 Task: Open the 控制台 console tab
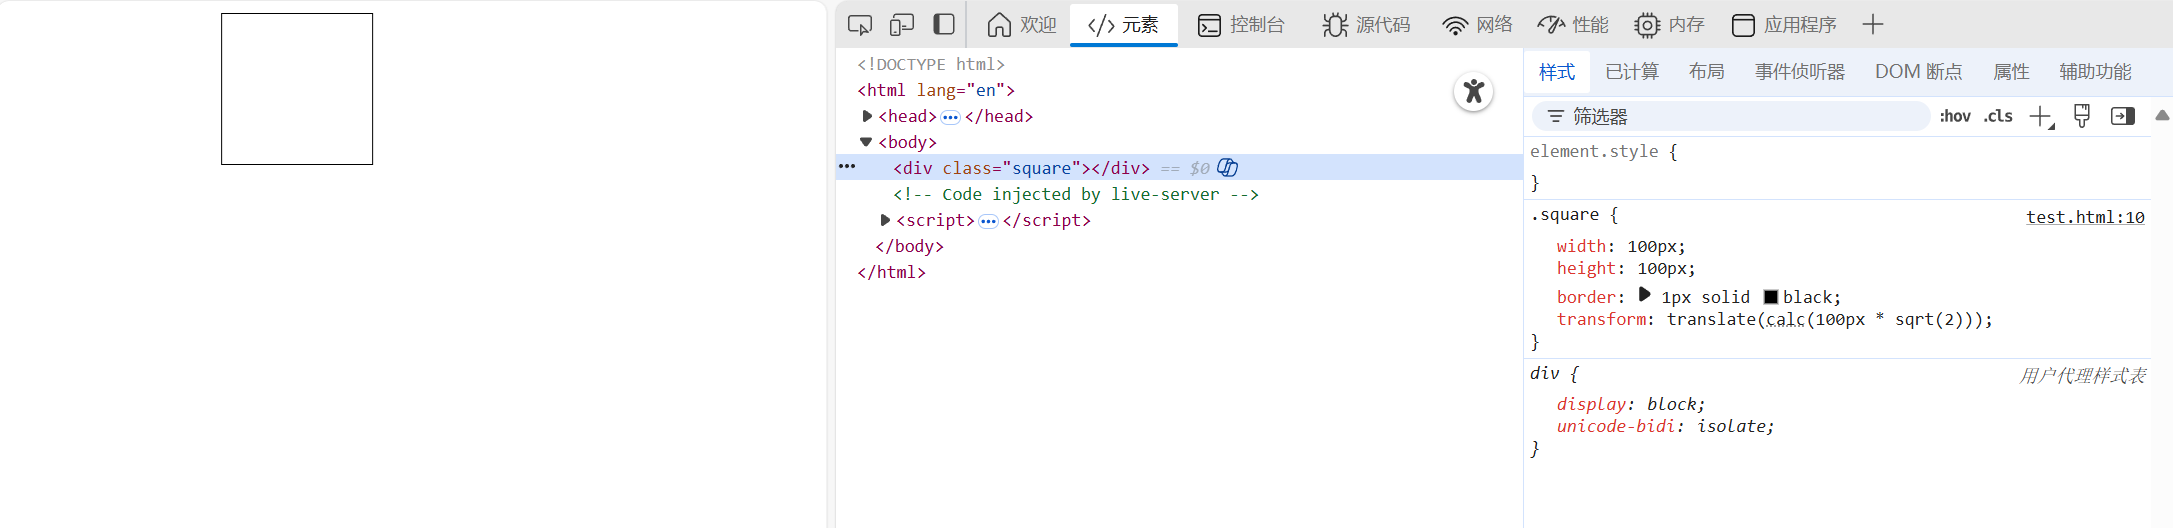pyautogui.click(x=1241, y=25)
